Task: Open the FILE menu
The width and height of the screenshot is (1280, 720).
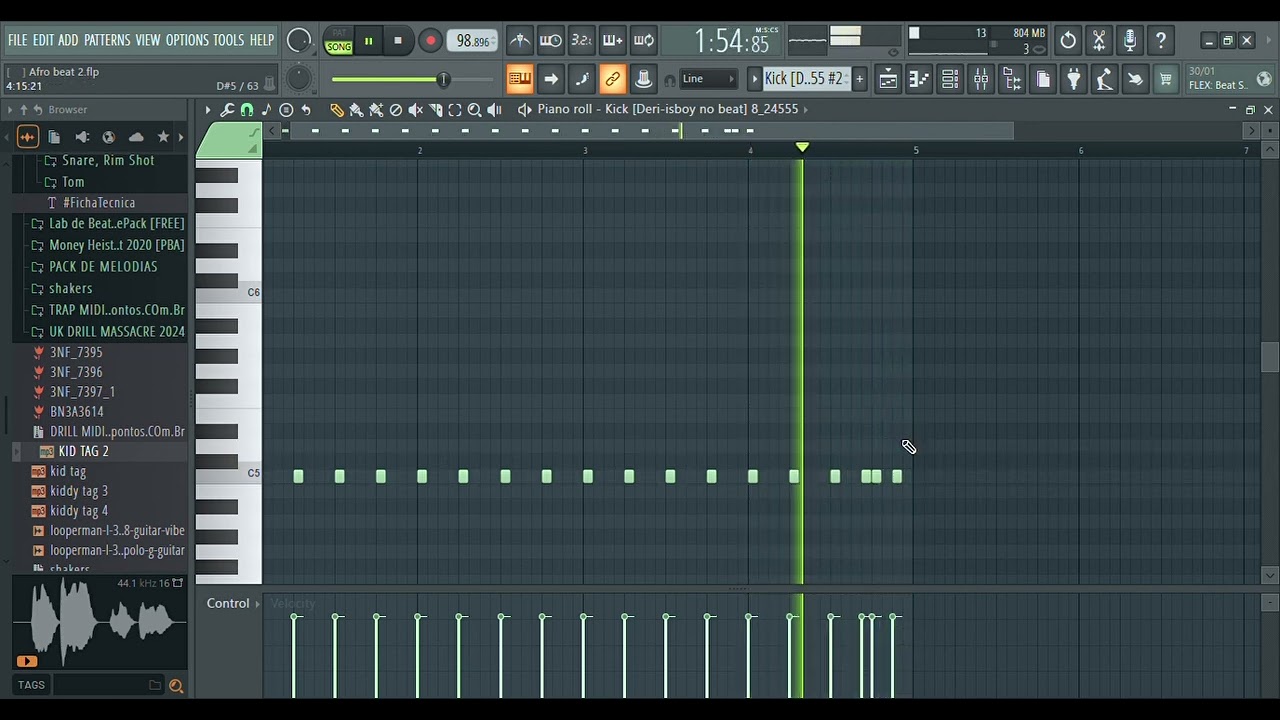Action: (18, 40)
